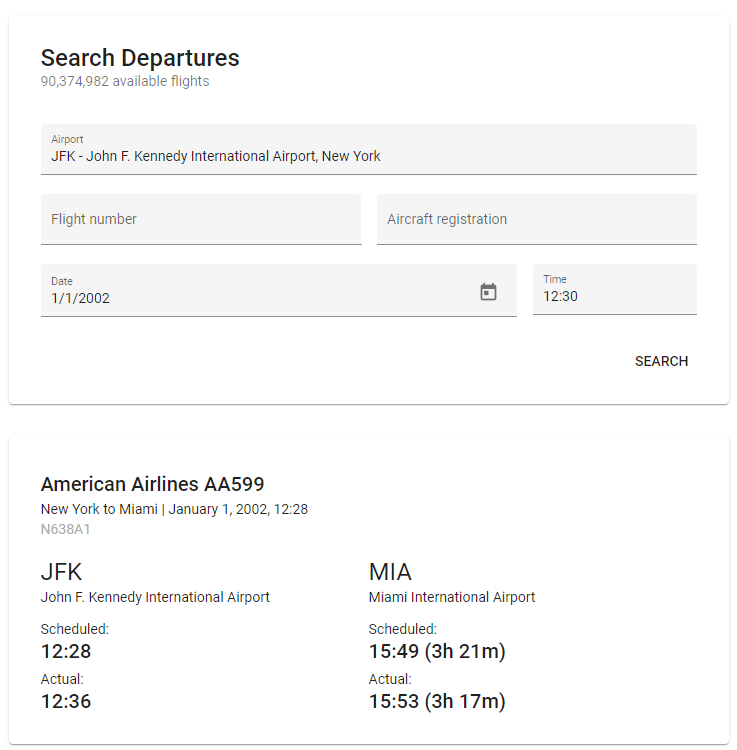The height and width of the screenshot is (750, 737).
Task: Click John F. Kennedy International Airport result label
Action: click(155, 597)
